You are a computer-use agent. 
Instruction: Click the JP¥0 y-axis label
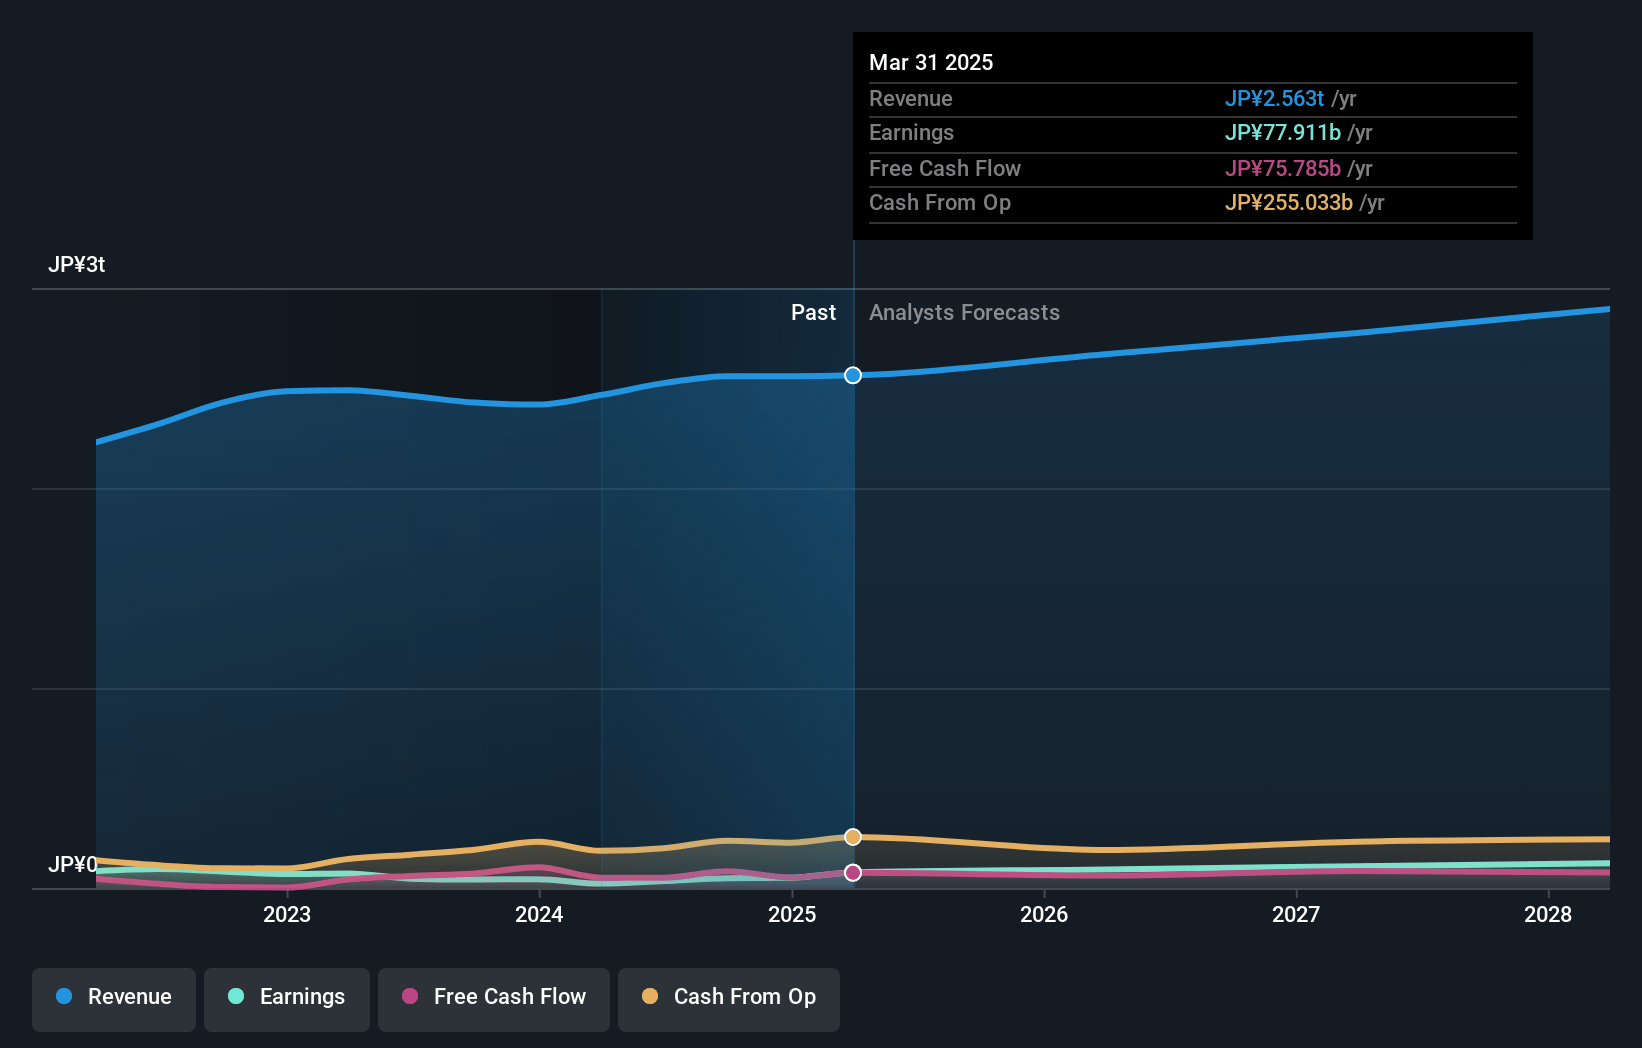coord(73,864)
